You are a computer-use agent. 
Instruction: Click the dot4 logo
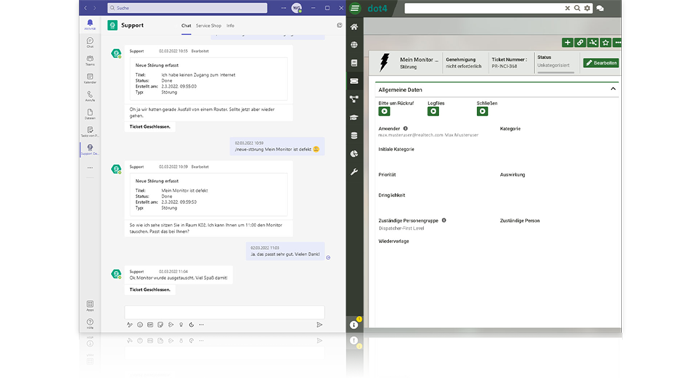377,8
